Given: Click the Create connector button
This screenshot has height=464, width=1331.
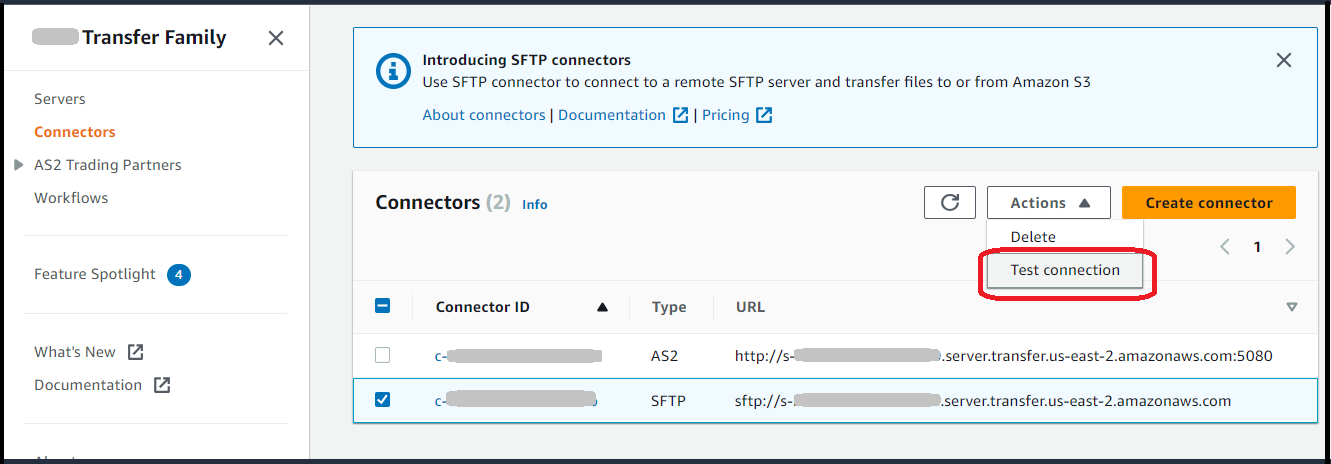Looking at the screenshot, I should tap(1208, 203).
